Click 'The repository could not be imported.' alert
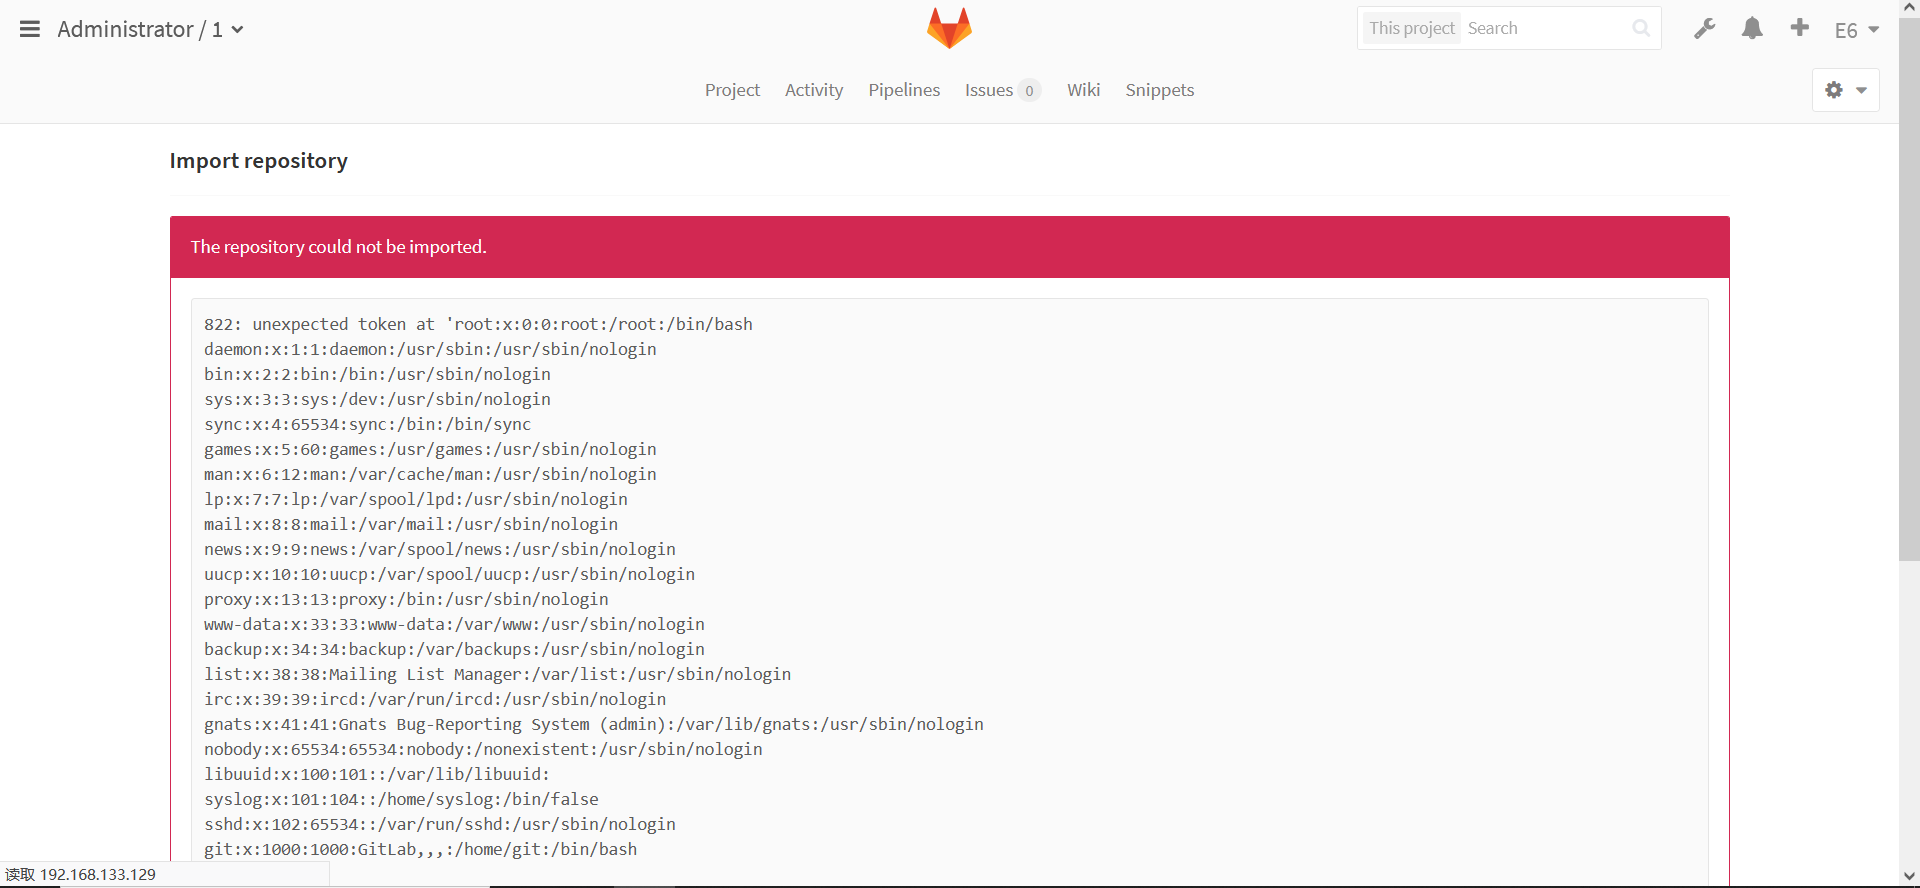Screen dimensions: 1920x888 click(x=949, y=247)
